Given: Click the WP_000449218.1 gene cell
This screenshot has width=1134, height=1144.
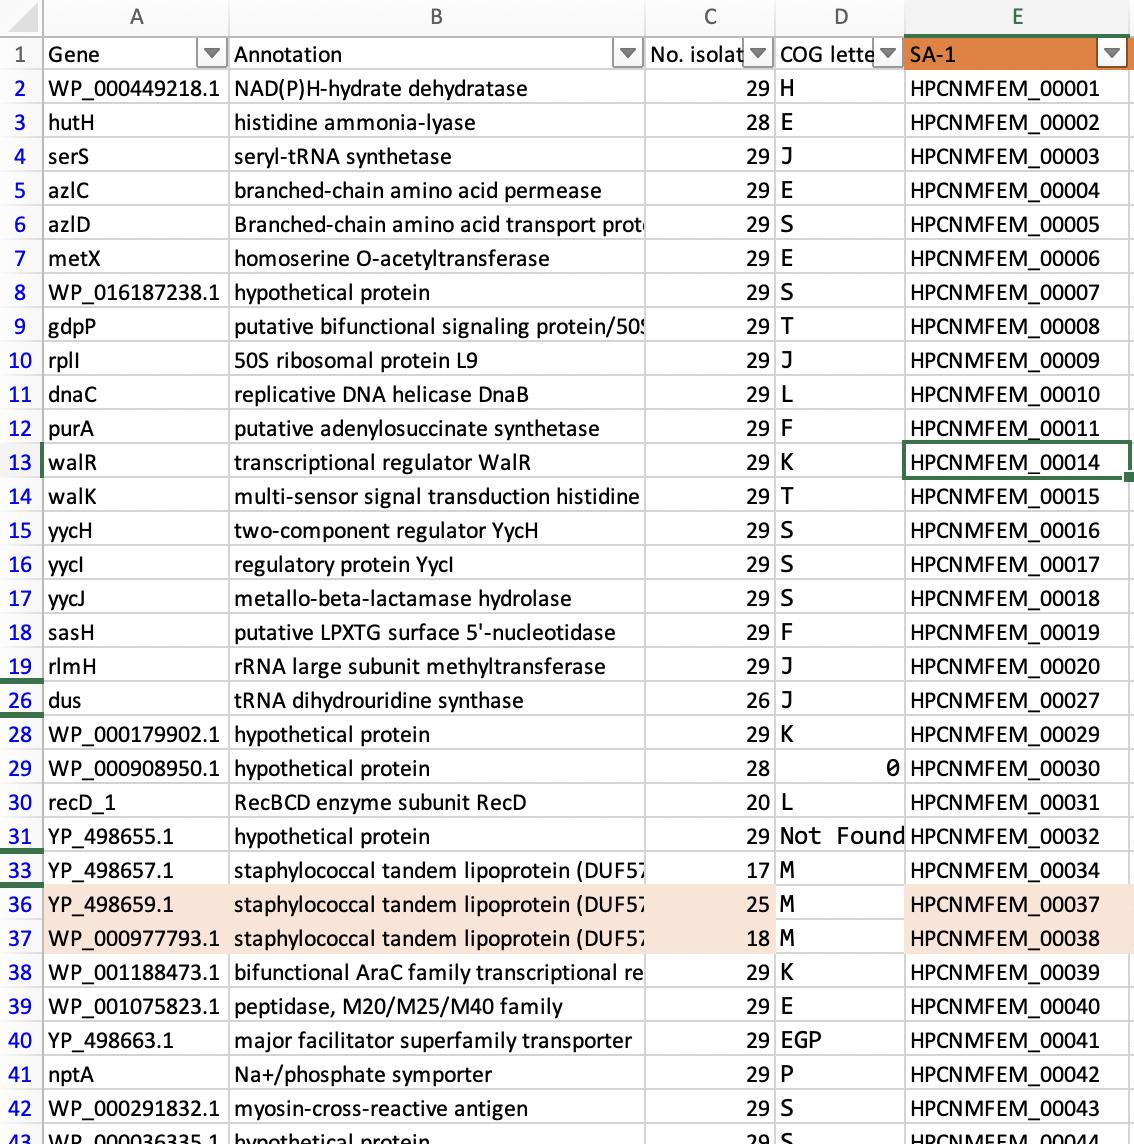Looking at the screenshot, I should [136, 88].
